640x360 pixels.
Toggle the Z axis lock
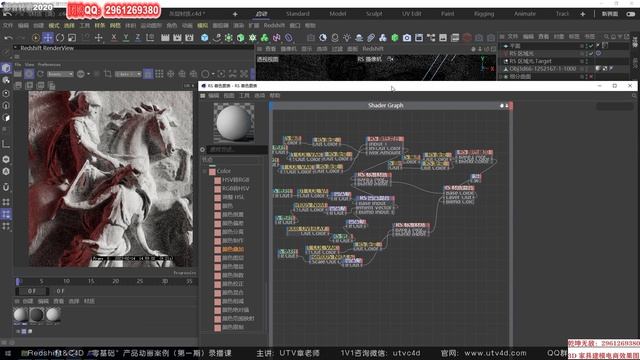pos(138,38)
